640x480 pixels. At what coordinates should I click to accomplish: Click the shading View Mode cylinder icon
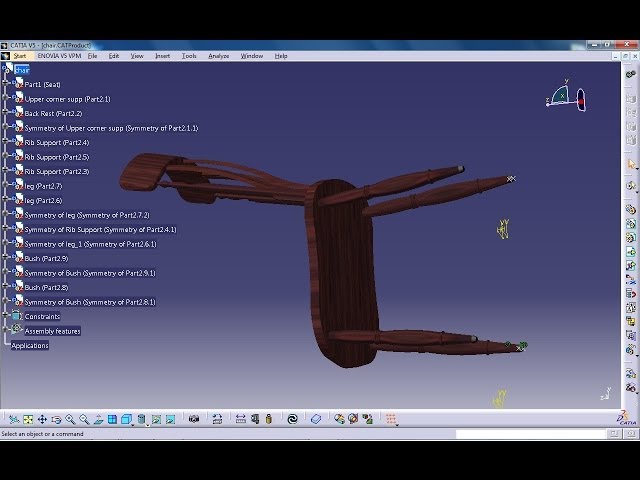click(141, 419)
